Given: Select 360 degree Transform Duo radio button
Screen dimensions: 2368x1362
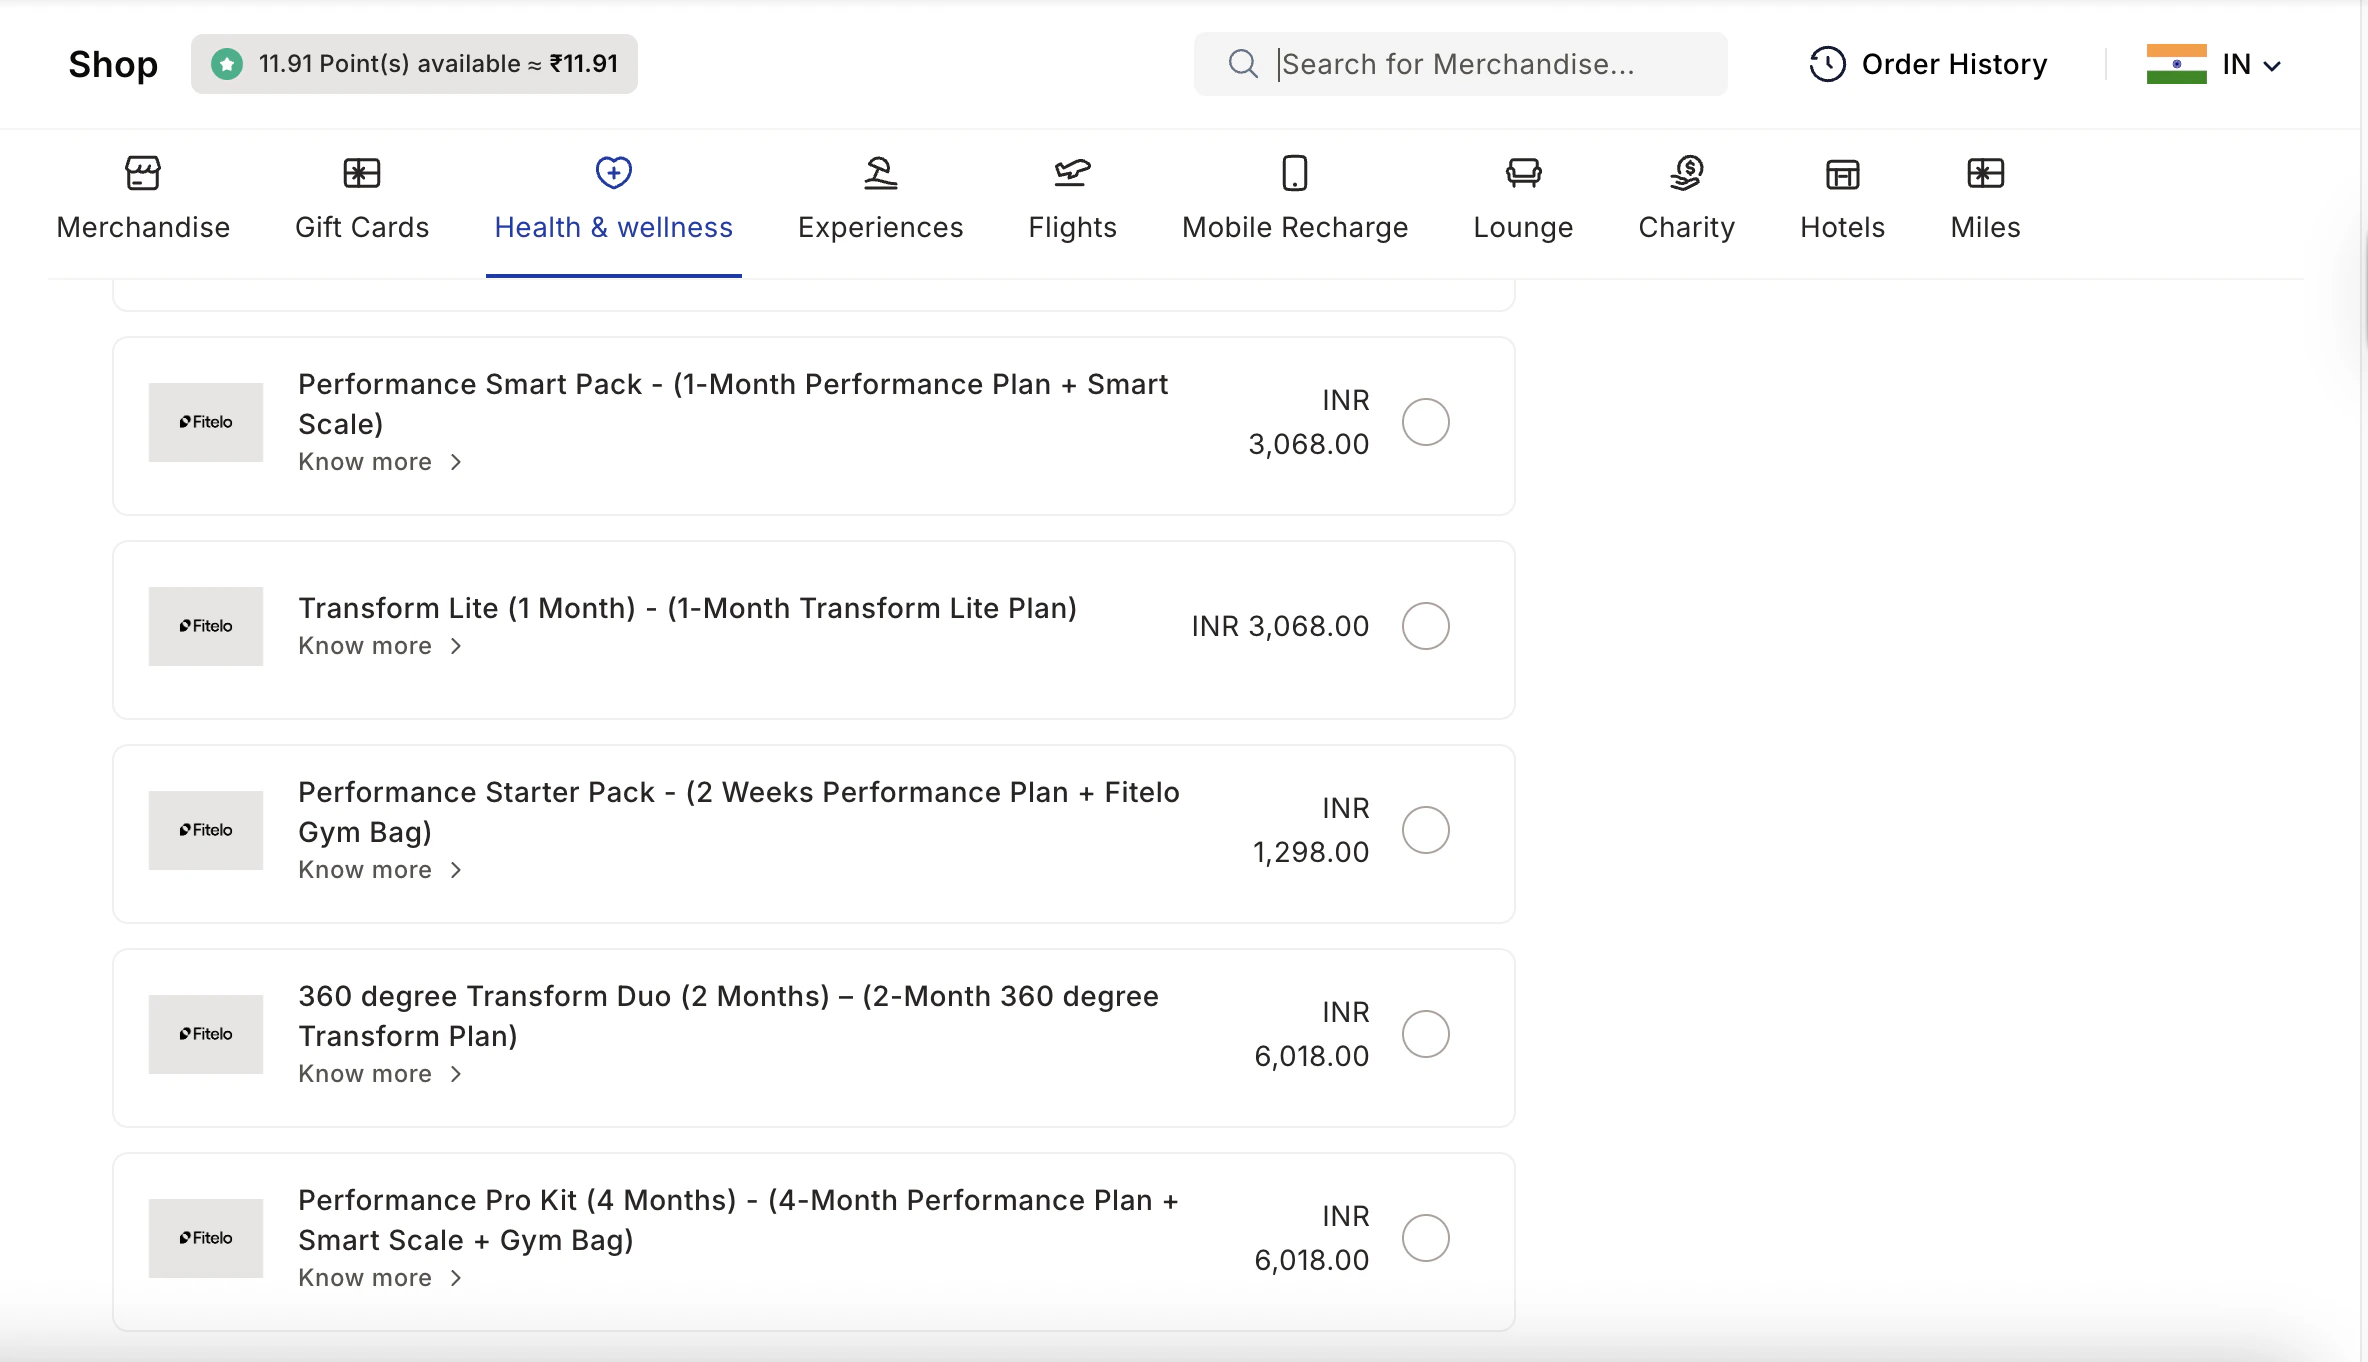Looking at the screenshot, I should tap(1426, 1034).
